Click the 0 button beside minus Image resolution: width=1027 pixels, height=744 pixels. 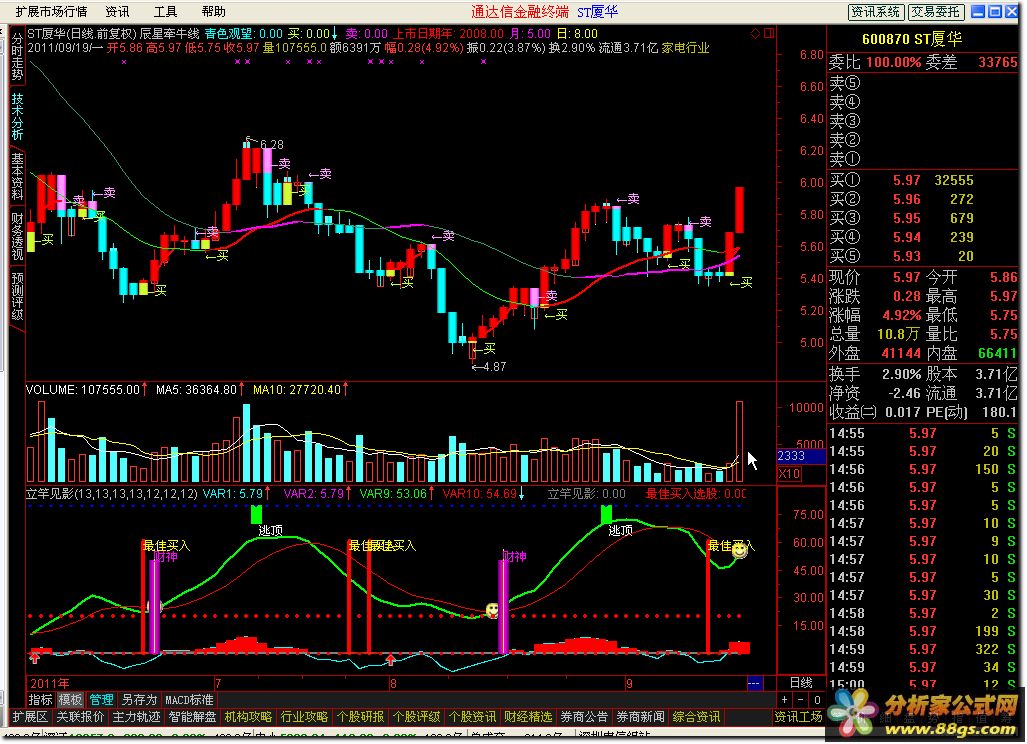click(817, 700)
